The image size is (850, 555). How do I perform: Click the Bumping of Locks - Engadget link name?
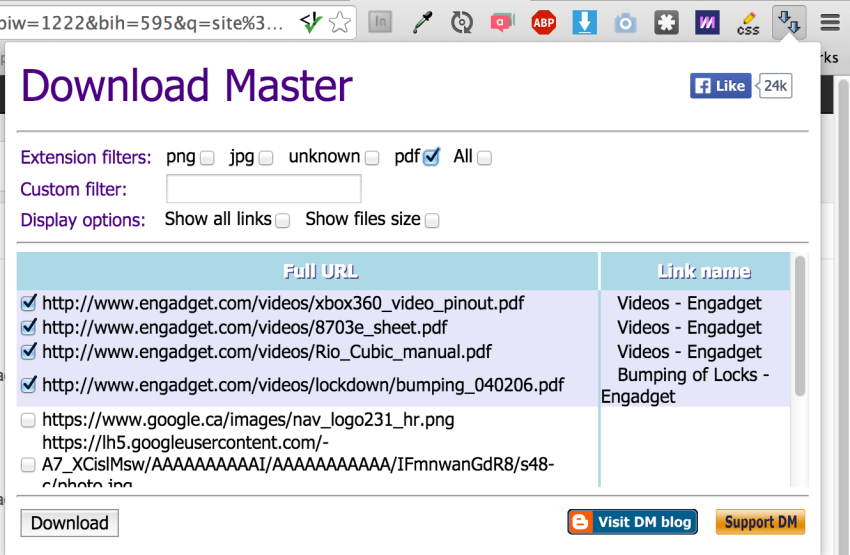click(x=686, y=385)
